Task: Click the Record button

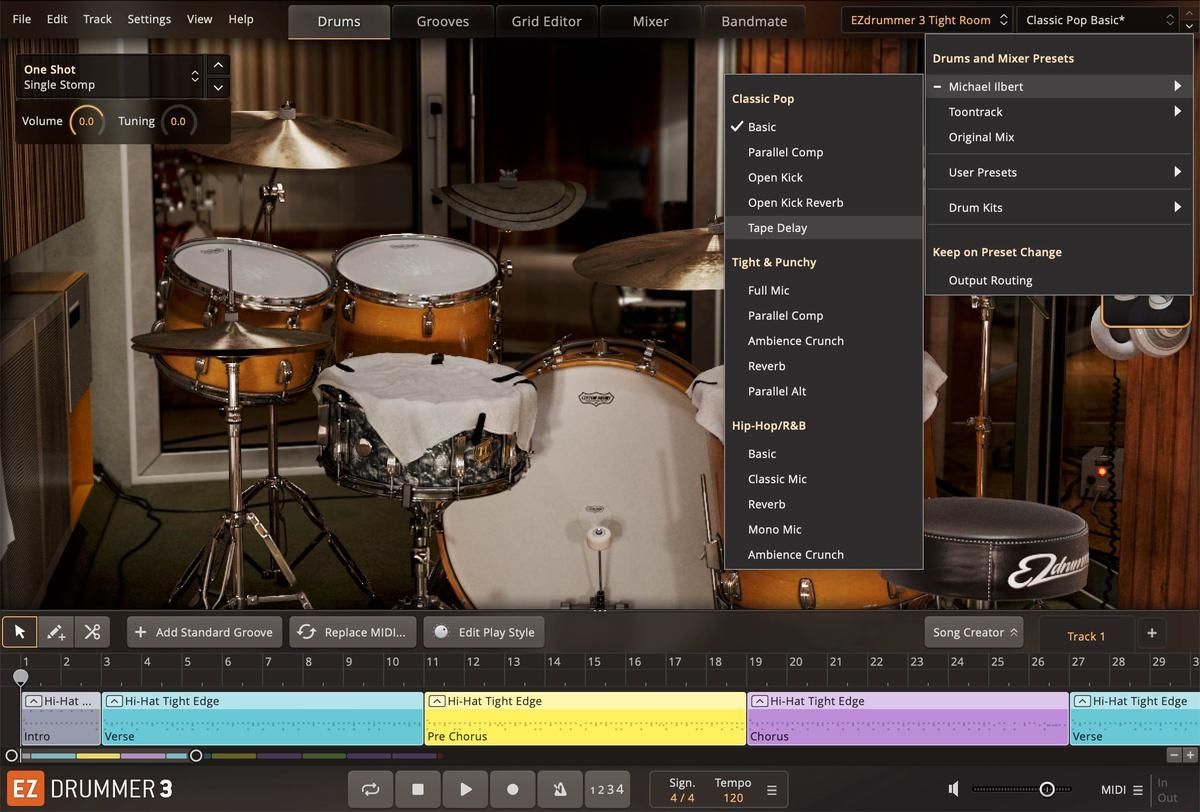Action: pyautogui.click(x=513, y=789)
